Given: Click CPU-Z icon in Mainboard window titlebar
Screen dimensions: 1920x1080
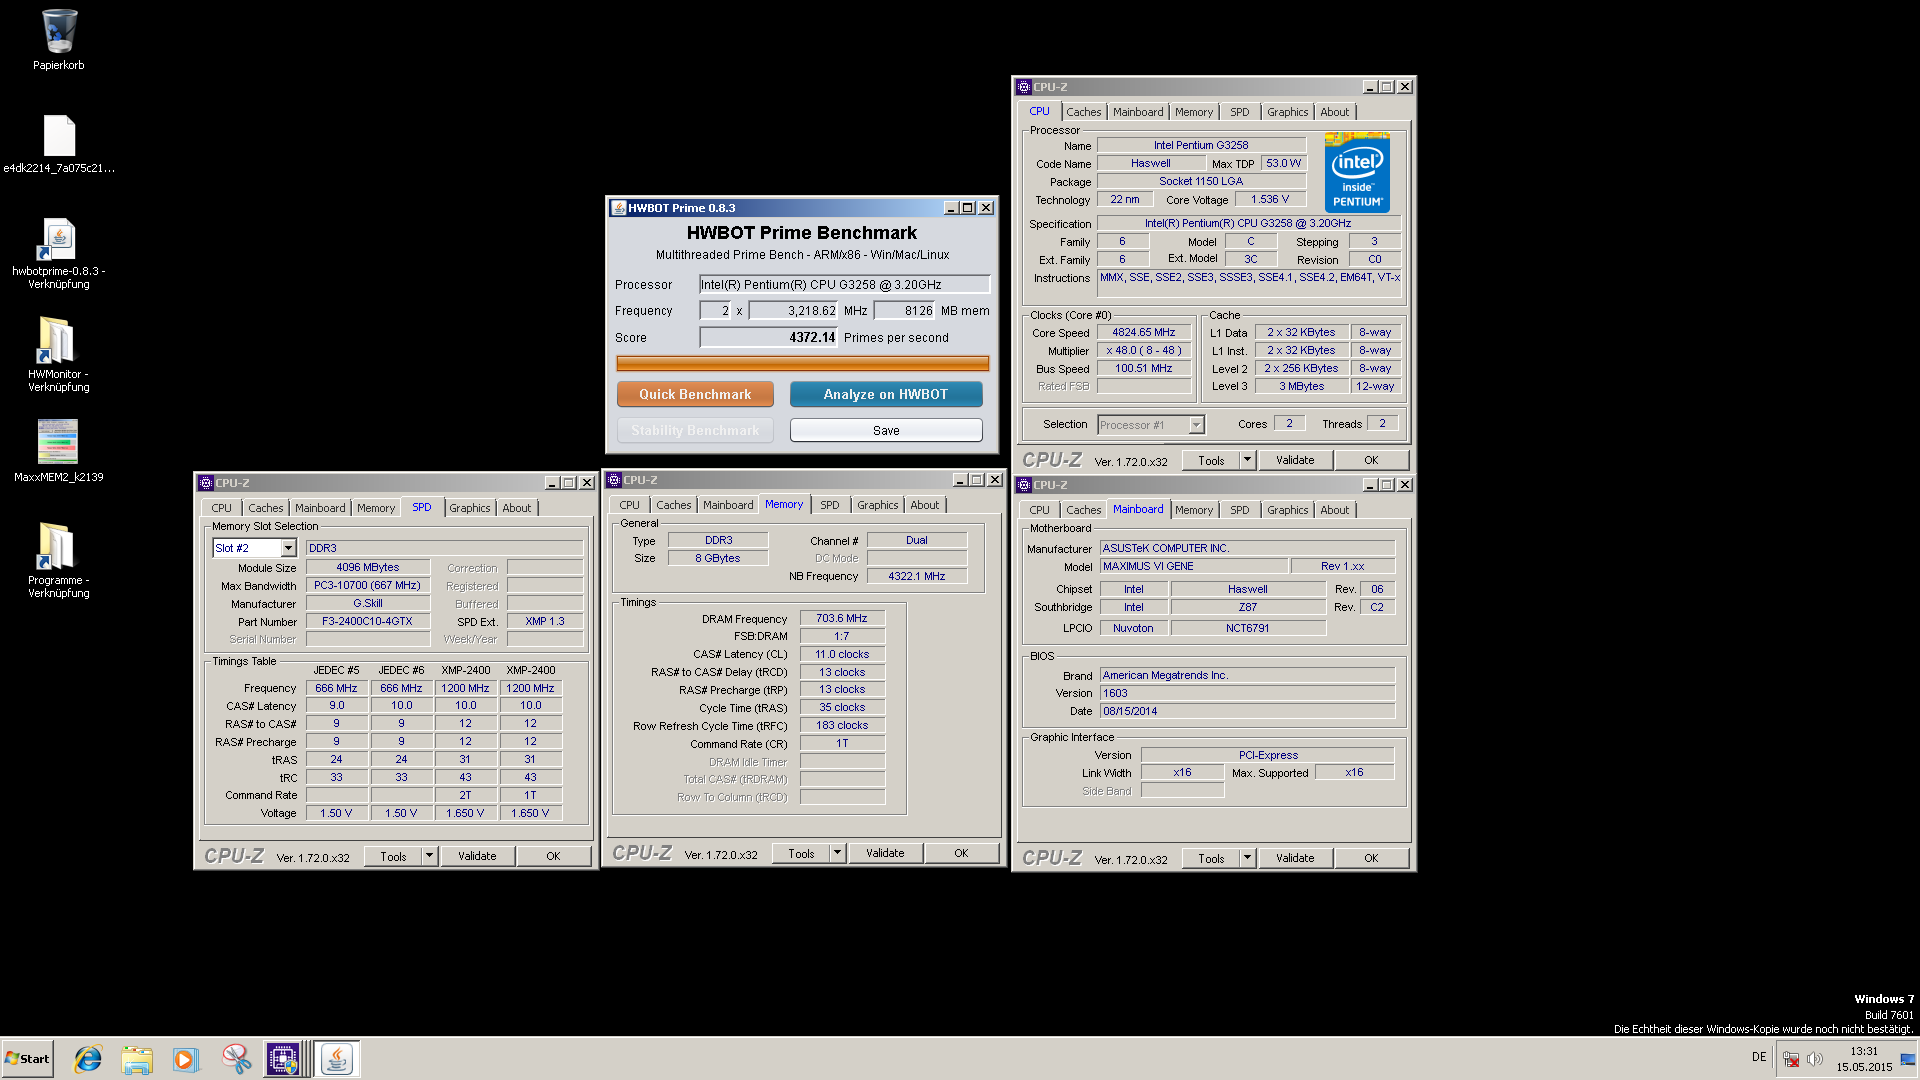Looking at the screenshot, I should [1024, 485].
